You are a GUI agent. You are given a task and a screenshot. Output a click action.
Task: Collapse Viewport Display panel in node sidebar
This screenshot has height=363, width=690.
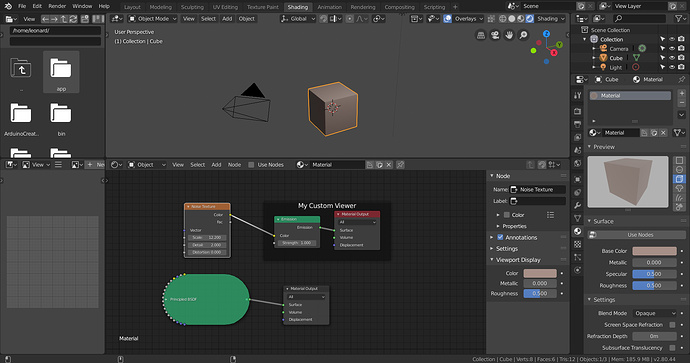[x=492, y=260]
